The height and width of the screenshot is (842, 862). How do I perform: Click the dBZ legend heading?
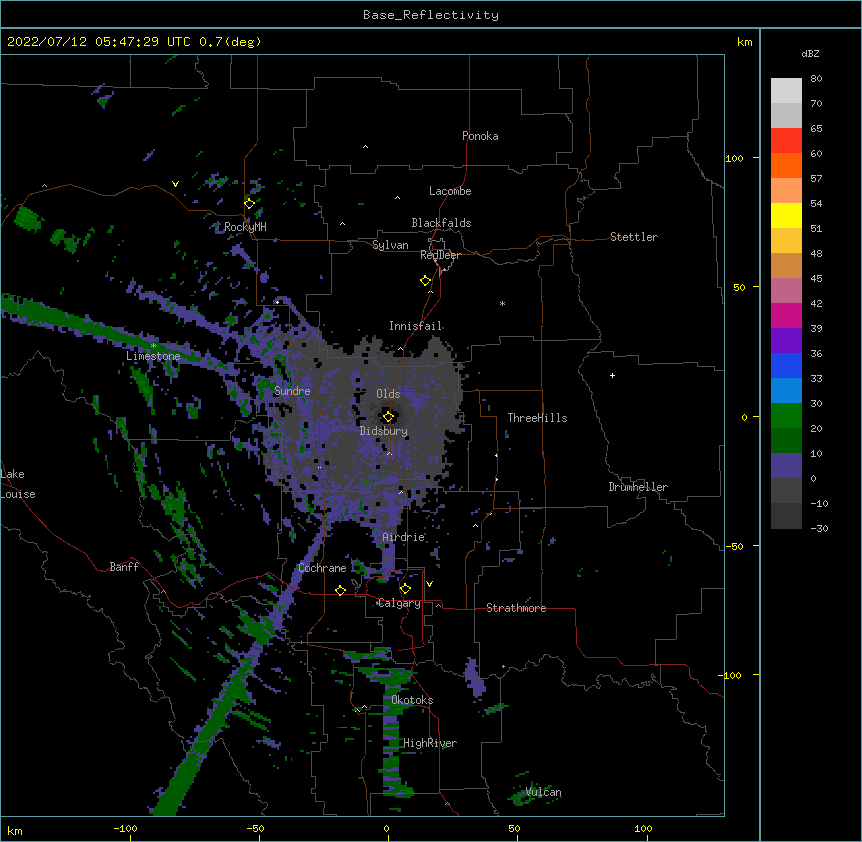pos(810,54)
